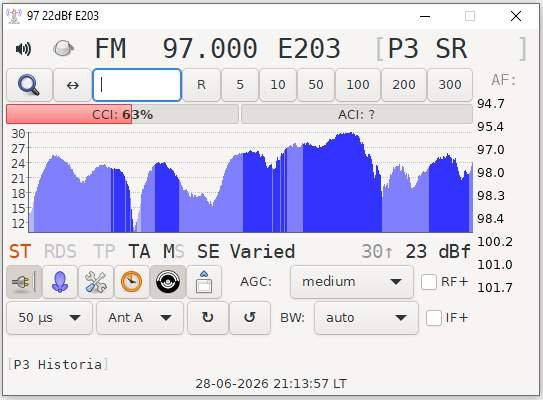Enable the RF+ checkbox
The width and height of the screenshot is (543, 400).
pyautogui.click(x=429, y=282)
